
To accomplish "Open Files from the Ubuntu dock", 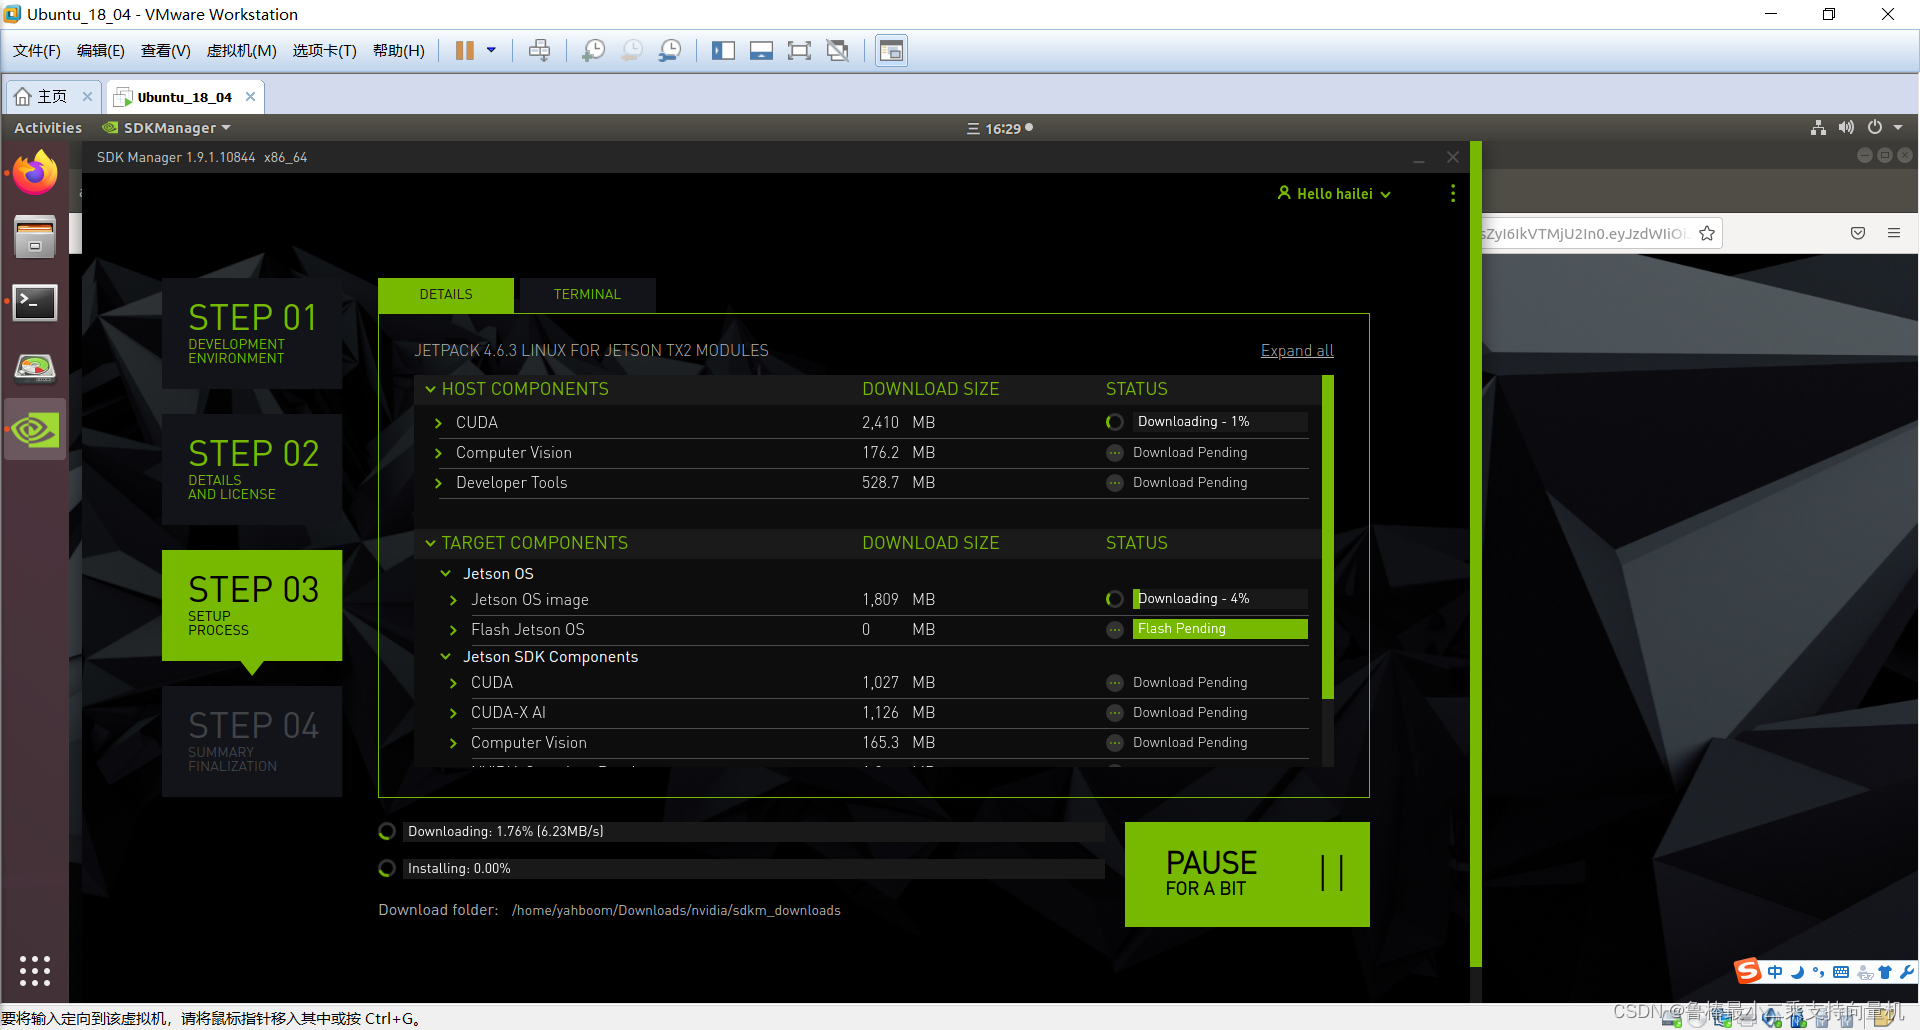I will [x=35, y=237].
